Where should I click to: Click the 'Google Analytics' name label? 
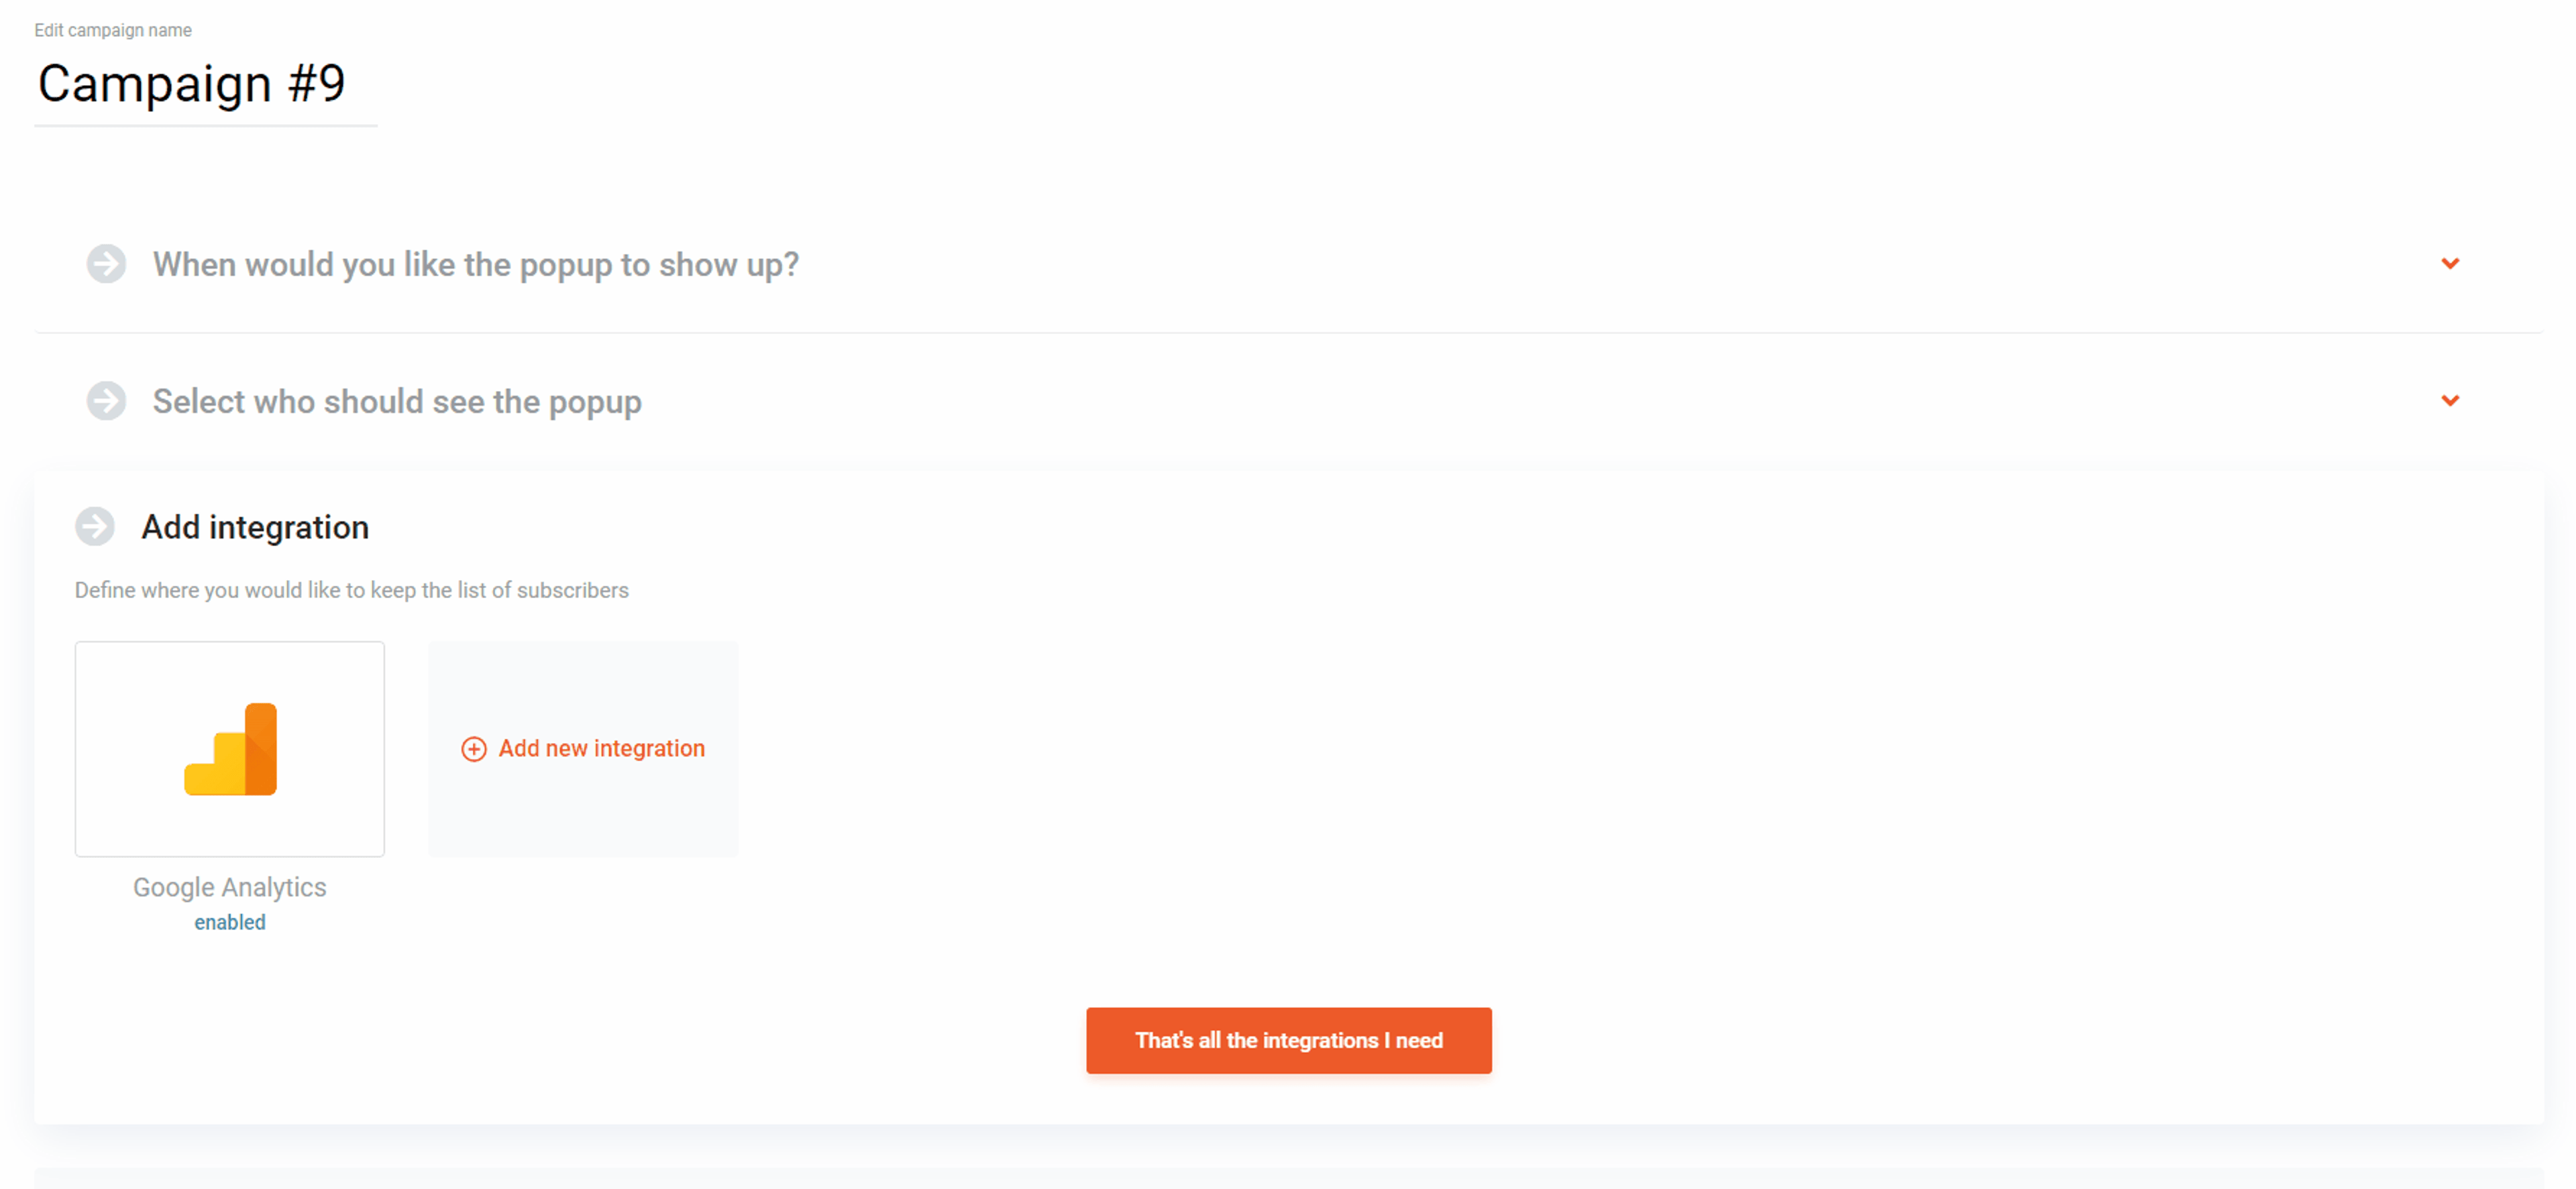point(230,887)
